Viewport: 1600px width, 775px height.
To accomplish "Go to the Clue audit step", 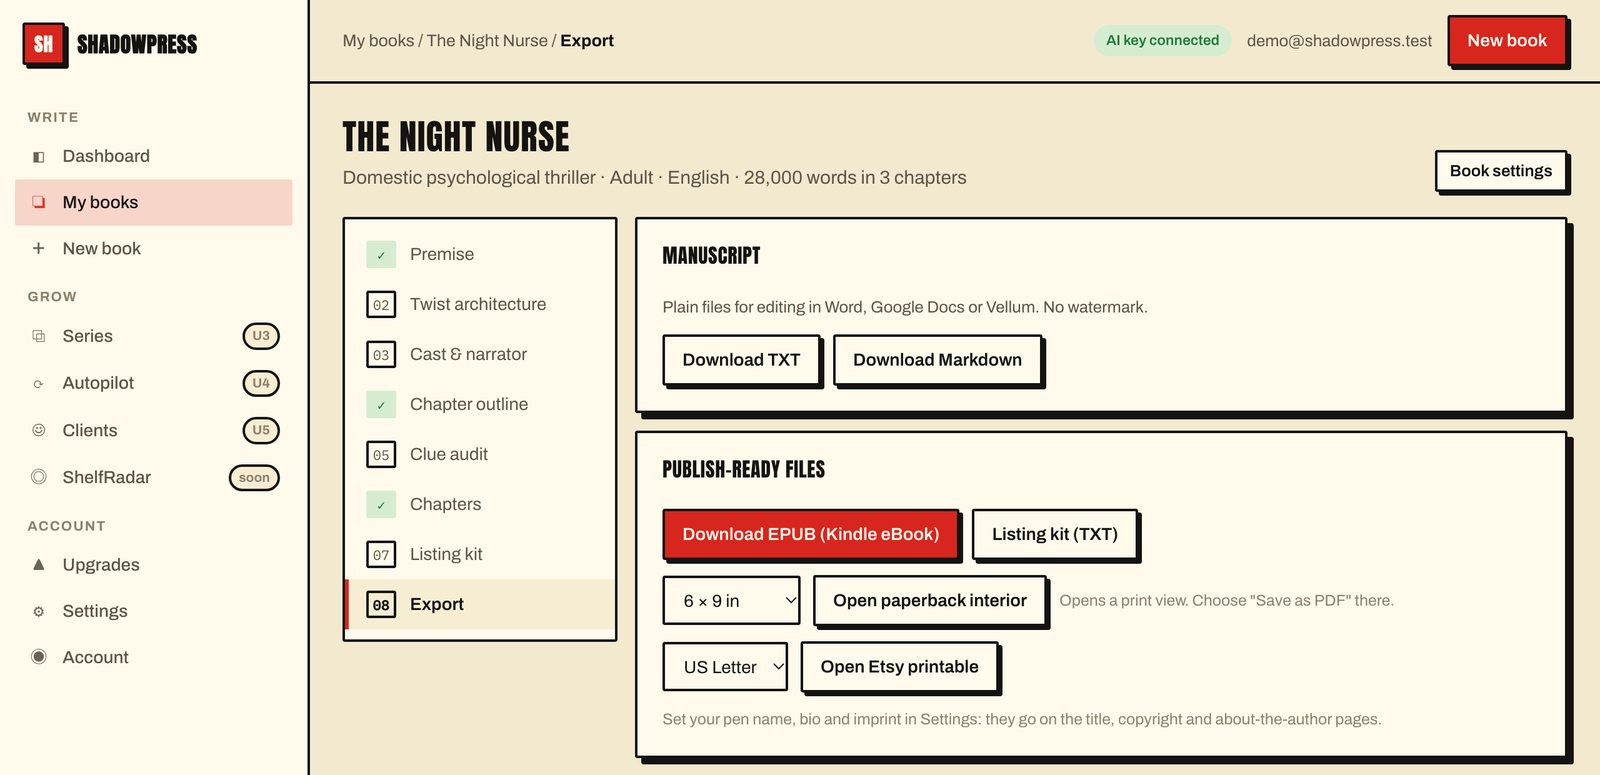I will pyautogui.click(x=480, y=454).
